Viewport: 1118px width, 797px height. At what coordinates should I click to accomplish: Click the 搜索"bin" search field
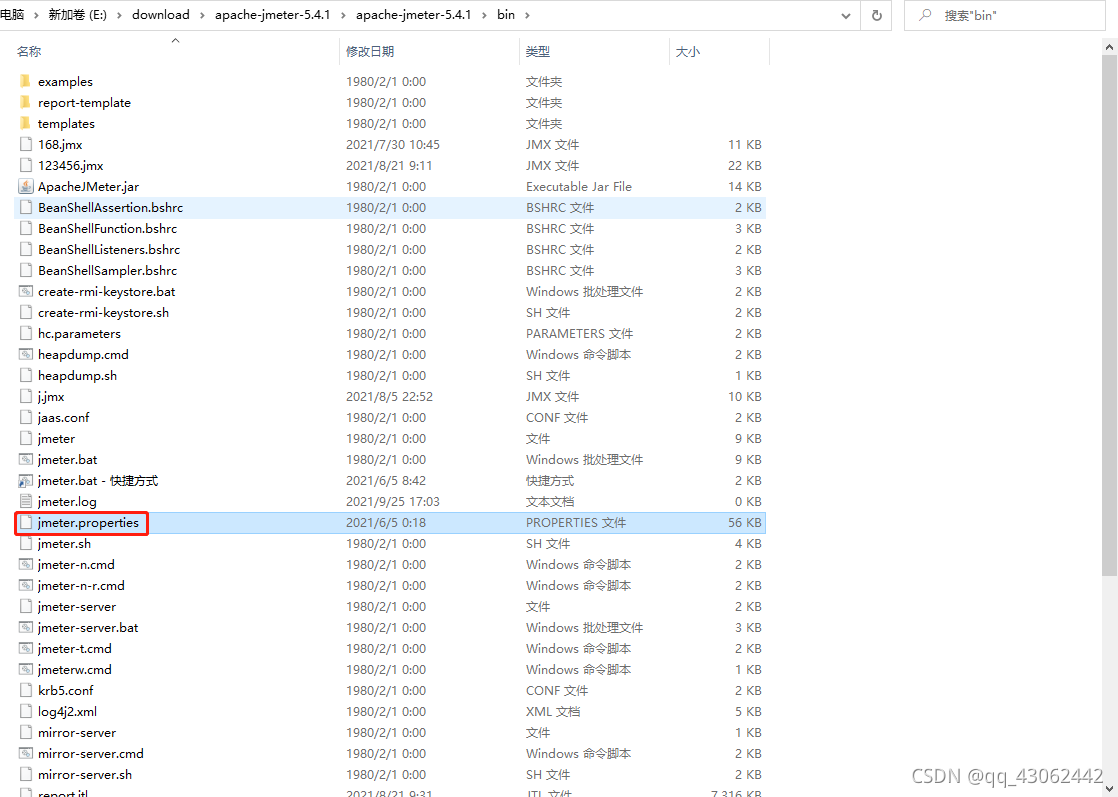coord(1005,15)
